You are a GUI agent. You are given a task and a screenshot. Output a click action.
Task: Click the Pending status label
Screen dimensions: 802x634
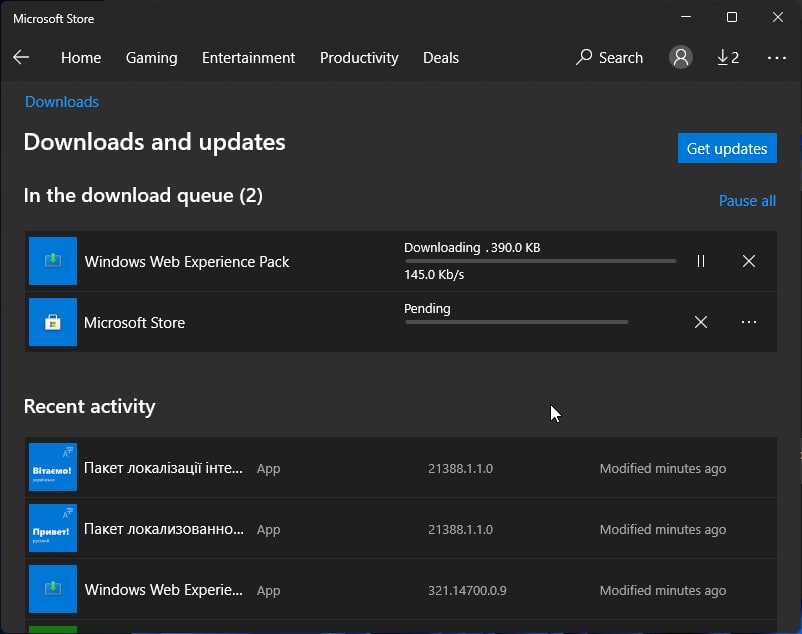[427, 309]
